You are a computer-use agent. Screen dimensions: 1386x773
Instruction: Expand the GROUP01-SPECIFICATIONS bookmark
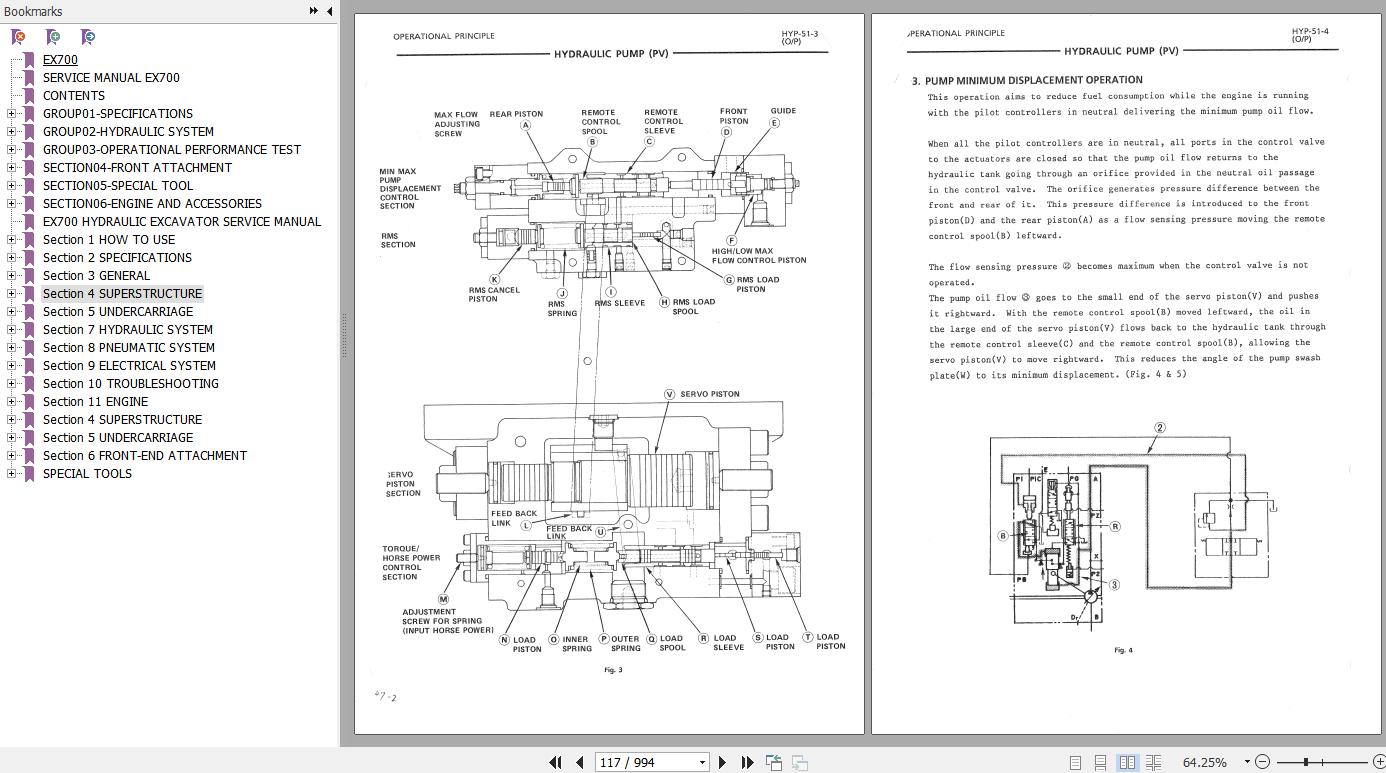(11, 114)
